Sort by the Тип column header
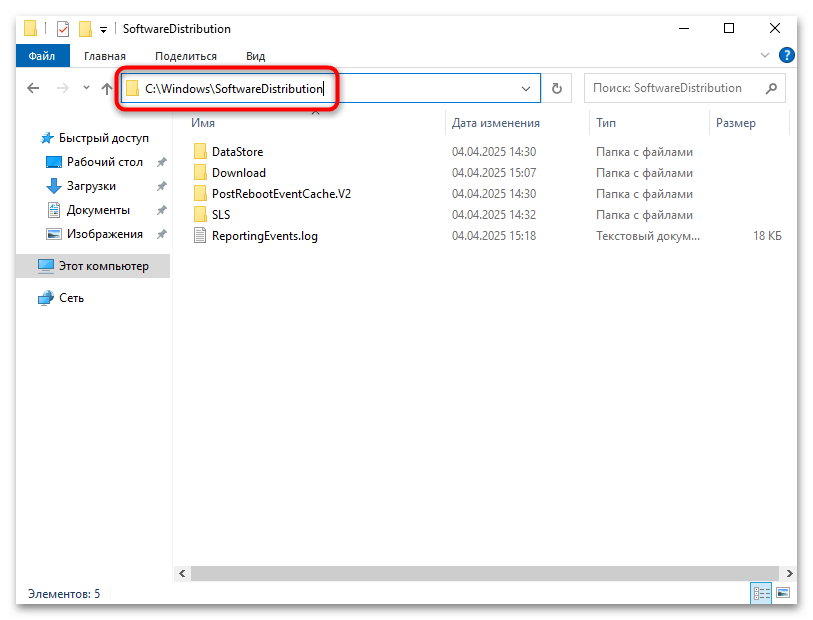The image size is (813, 620). (606, 123)
